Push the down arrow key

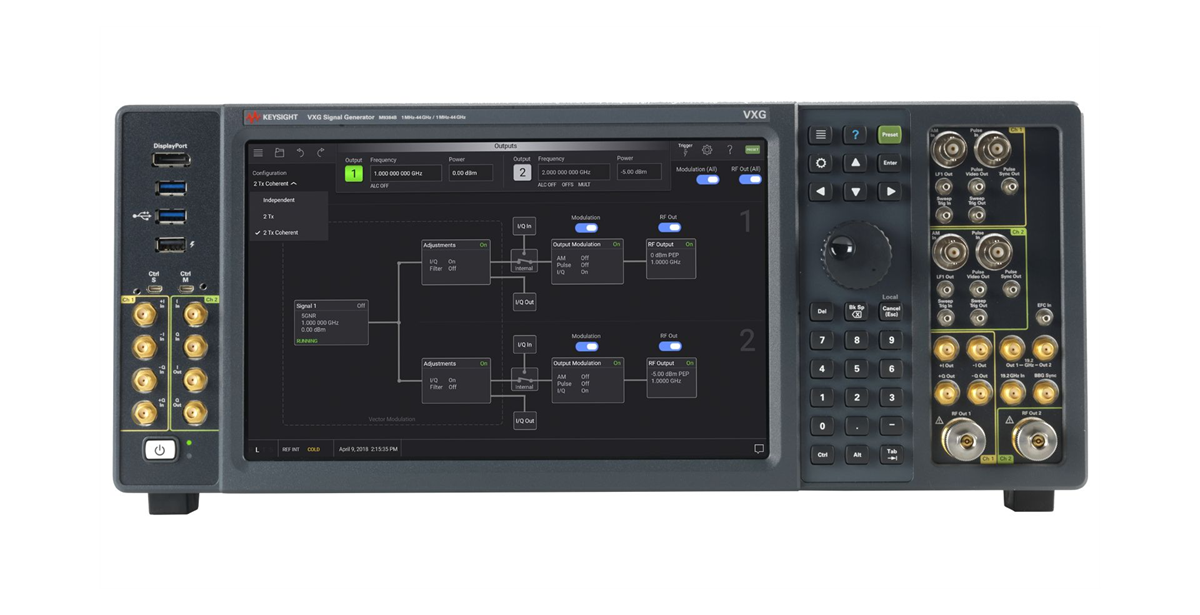(855, 191)
